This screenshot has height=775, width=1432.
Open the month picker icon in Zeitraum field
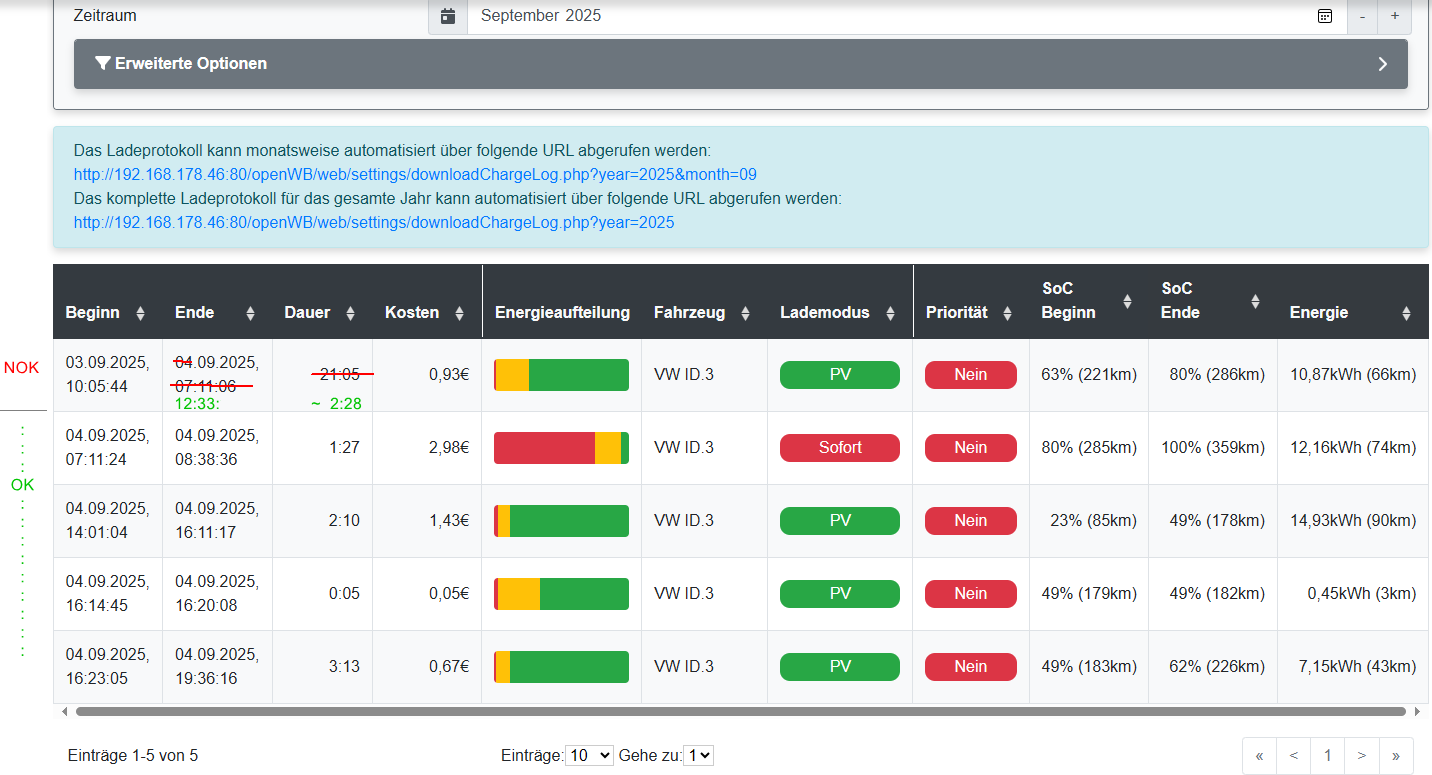pyautogui.click(x=1324, y=16)
